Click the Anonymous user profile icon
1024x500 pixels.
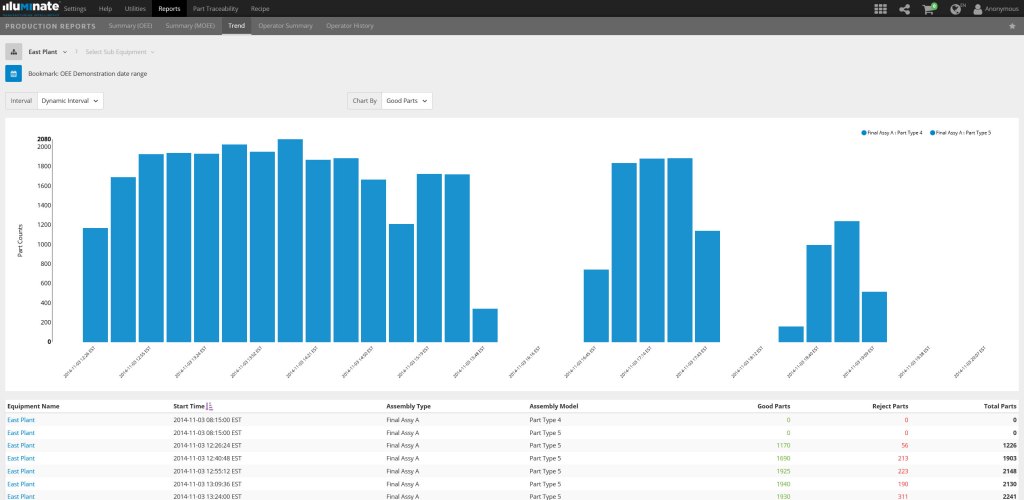[x=978, y=9]
